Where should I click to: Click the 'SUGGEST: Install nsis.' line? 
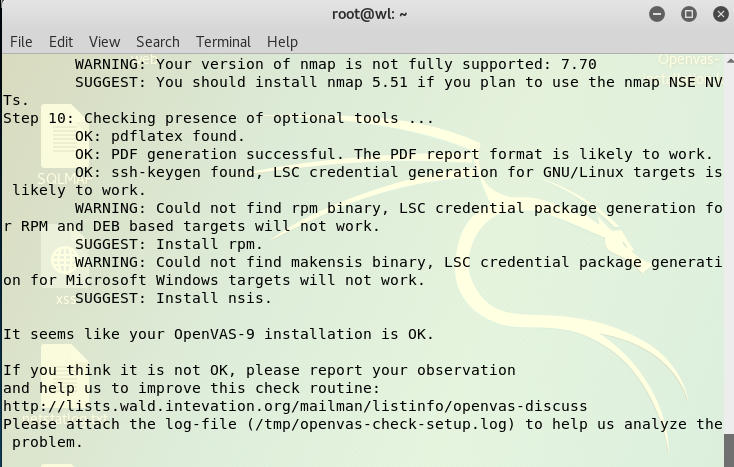coord(173,298)
